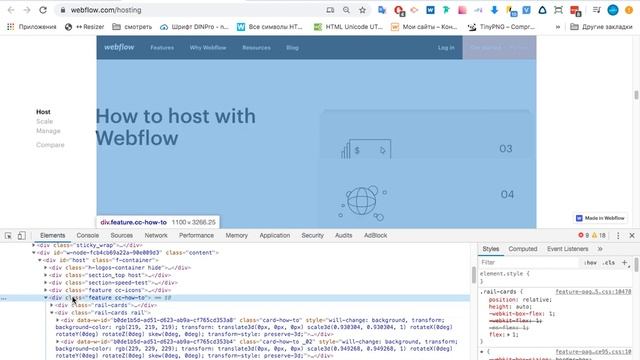This screenshot has height=360, width=640.
Task: Switch to the AdBlock tab
Action: point(376,236)
